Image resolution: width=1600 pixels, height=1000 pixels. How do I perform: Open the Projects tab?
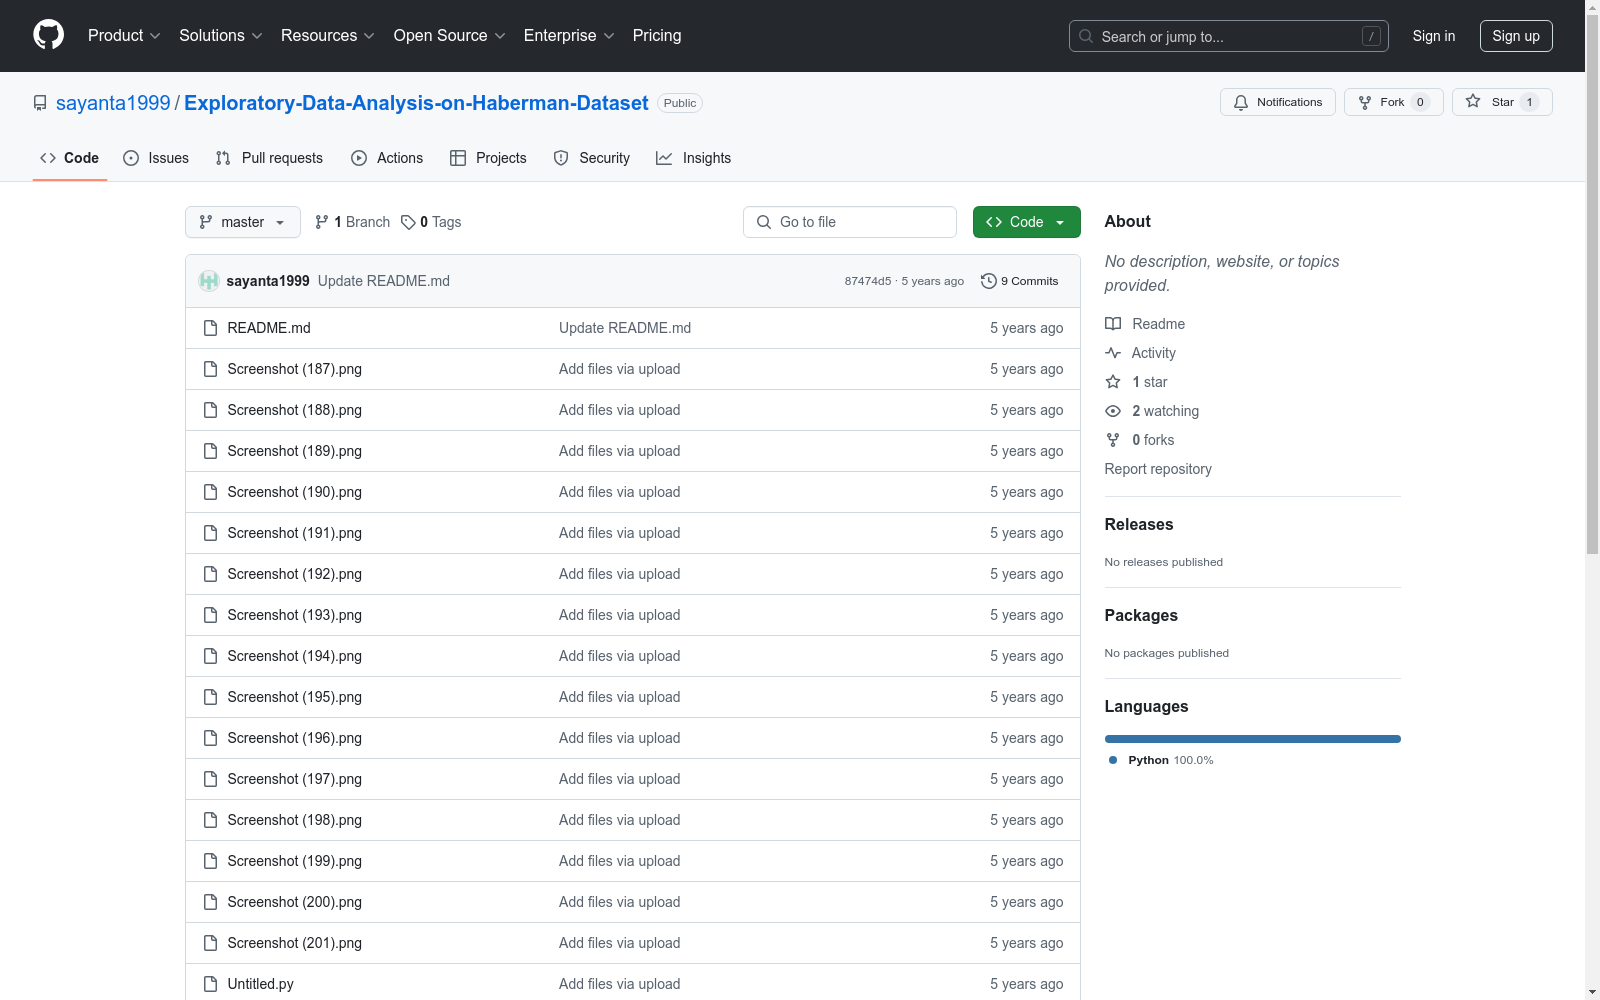click(x=488, y=158)
